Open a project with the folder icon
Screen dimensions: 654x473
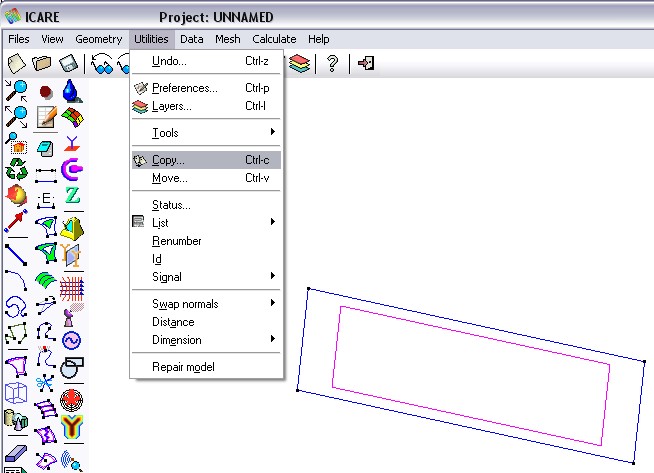(x=42, y=64)
